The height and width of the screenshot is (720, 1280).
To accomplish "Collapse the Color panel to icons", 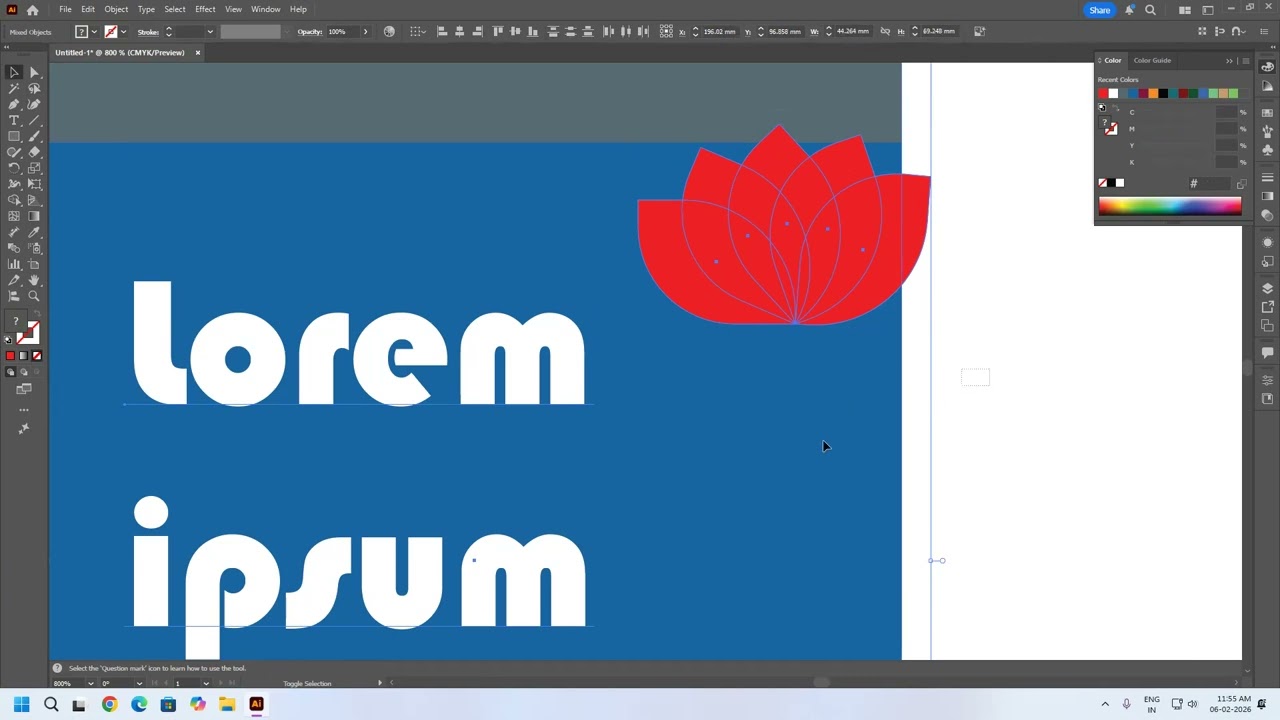I will coord(1229,61).
